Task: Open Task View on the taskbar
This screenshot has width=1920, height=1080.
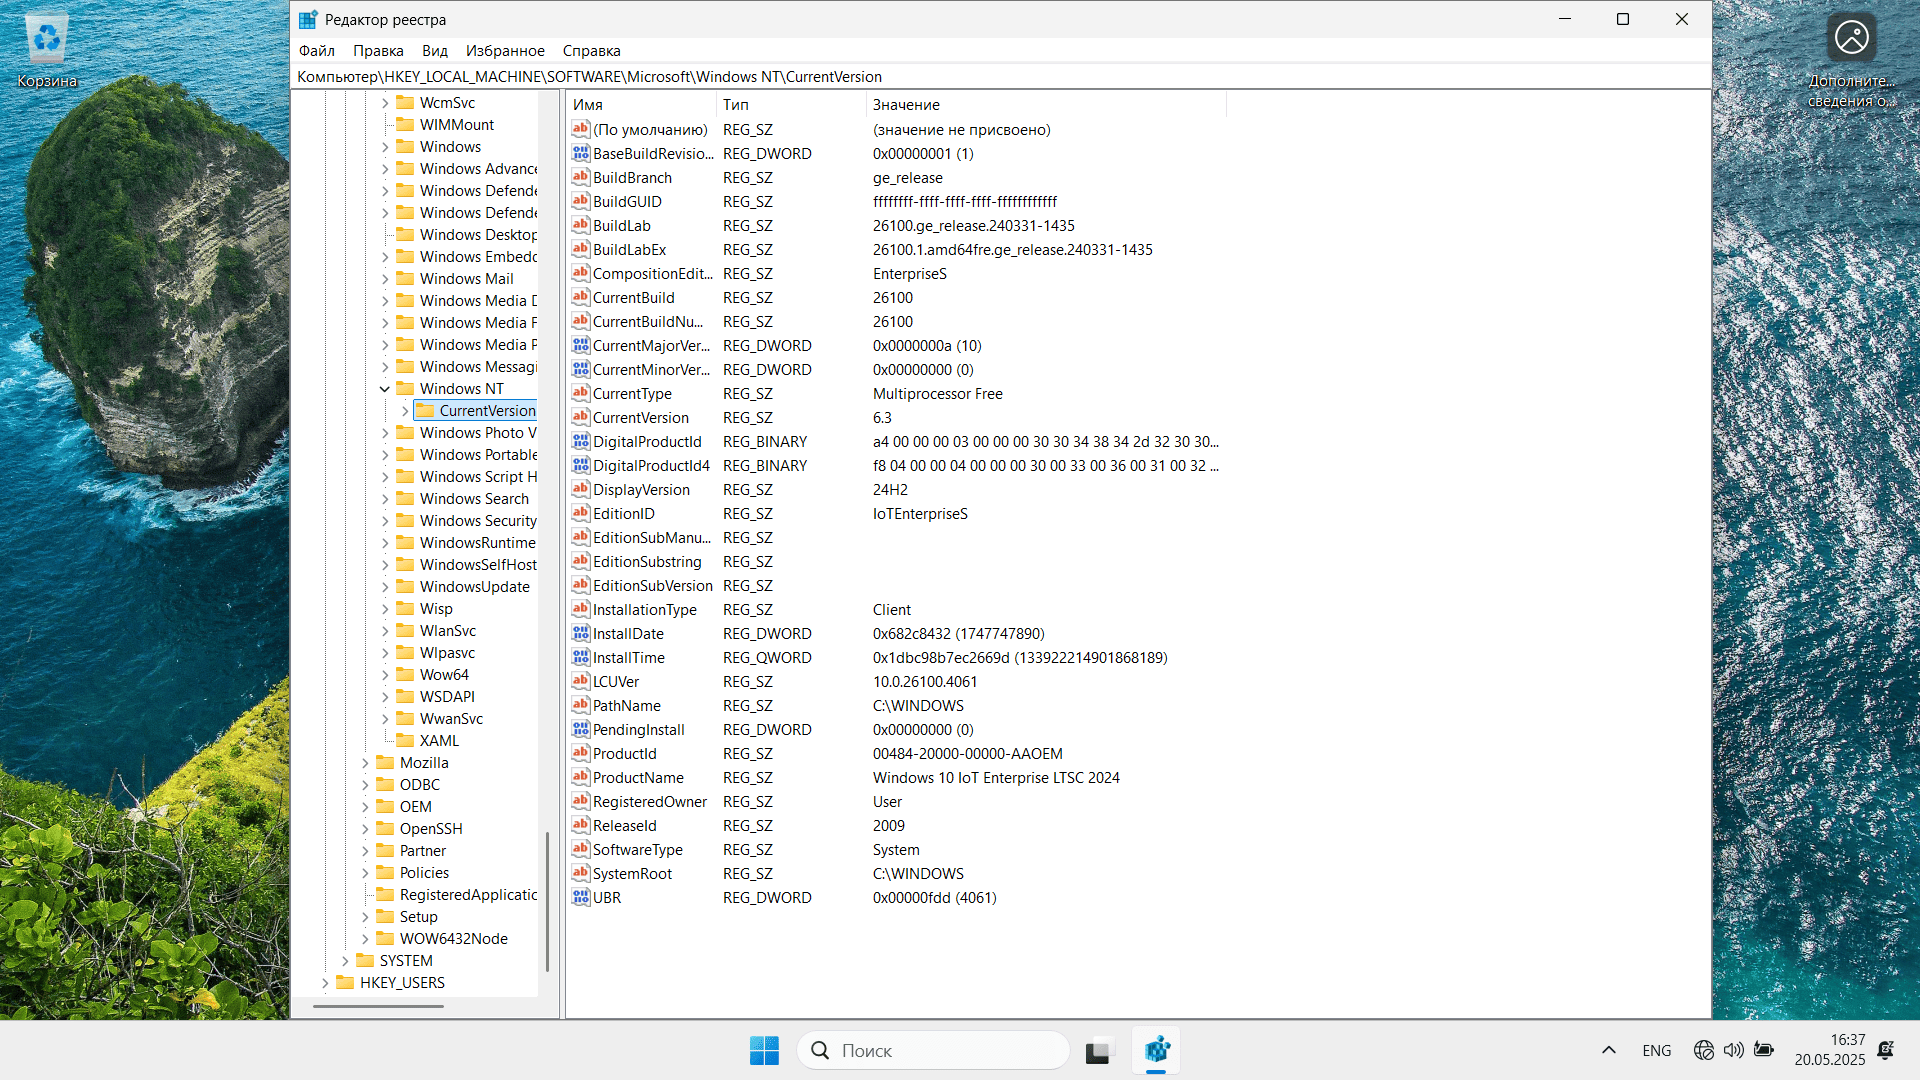Action: pos(1098,1050)
